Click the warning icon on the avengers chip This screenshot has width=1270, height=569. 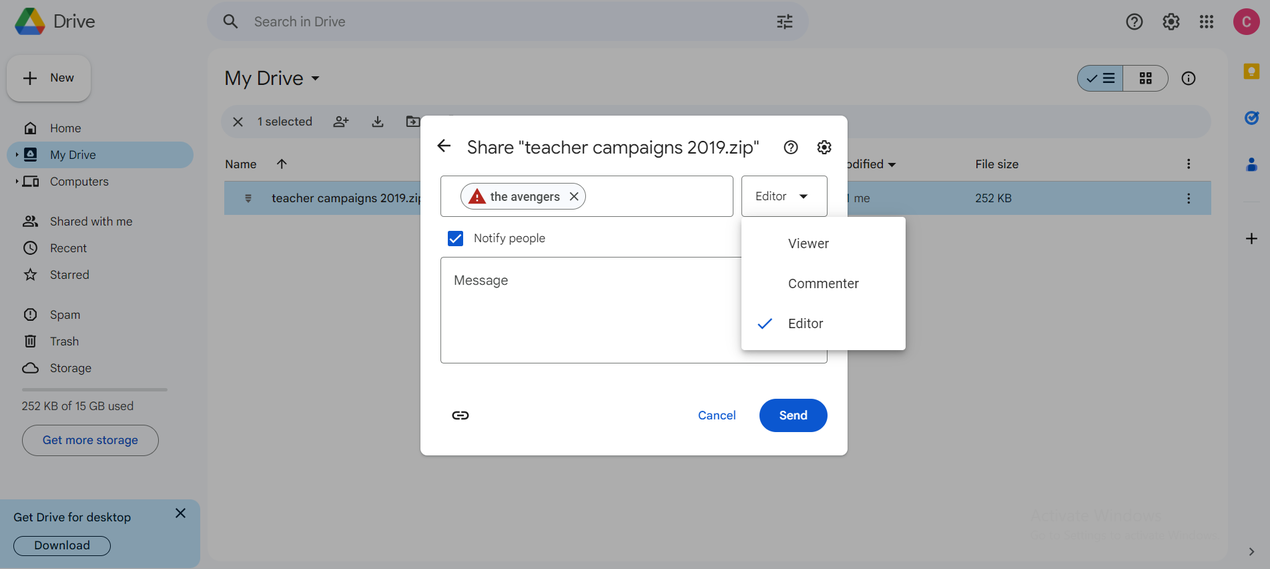pos(477,197)
